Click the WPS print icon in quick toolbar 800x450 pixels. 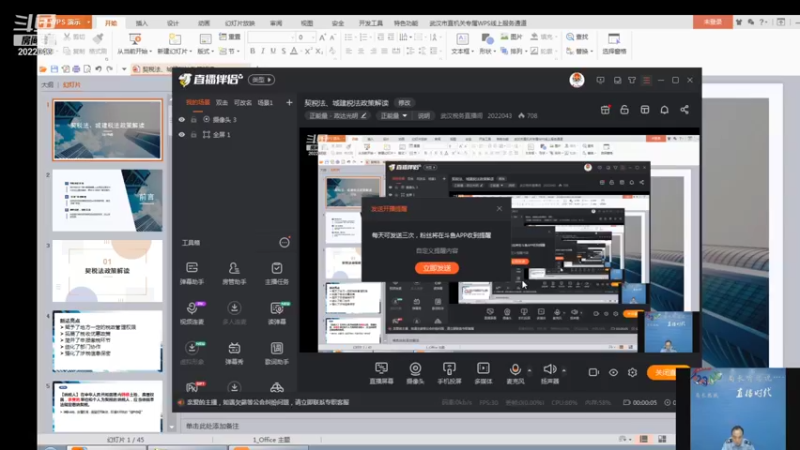[x=76, y=69]
